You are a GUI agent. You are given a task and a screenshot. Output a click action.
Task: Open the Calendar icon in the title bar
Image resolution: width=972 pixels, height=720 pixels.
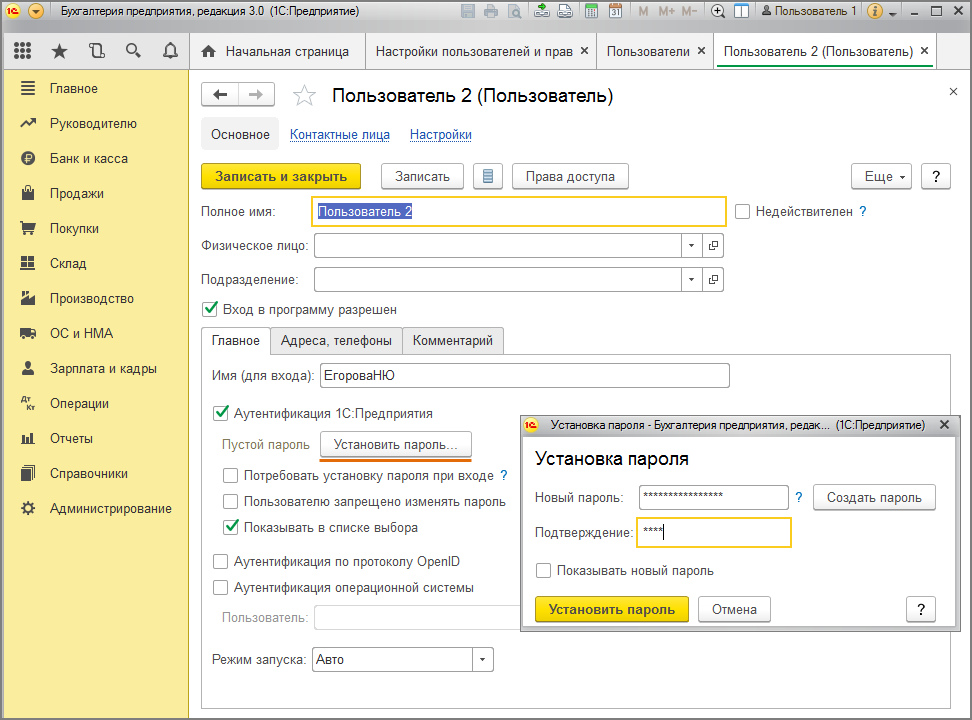coord(615,11)
